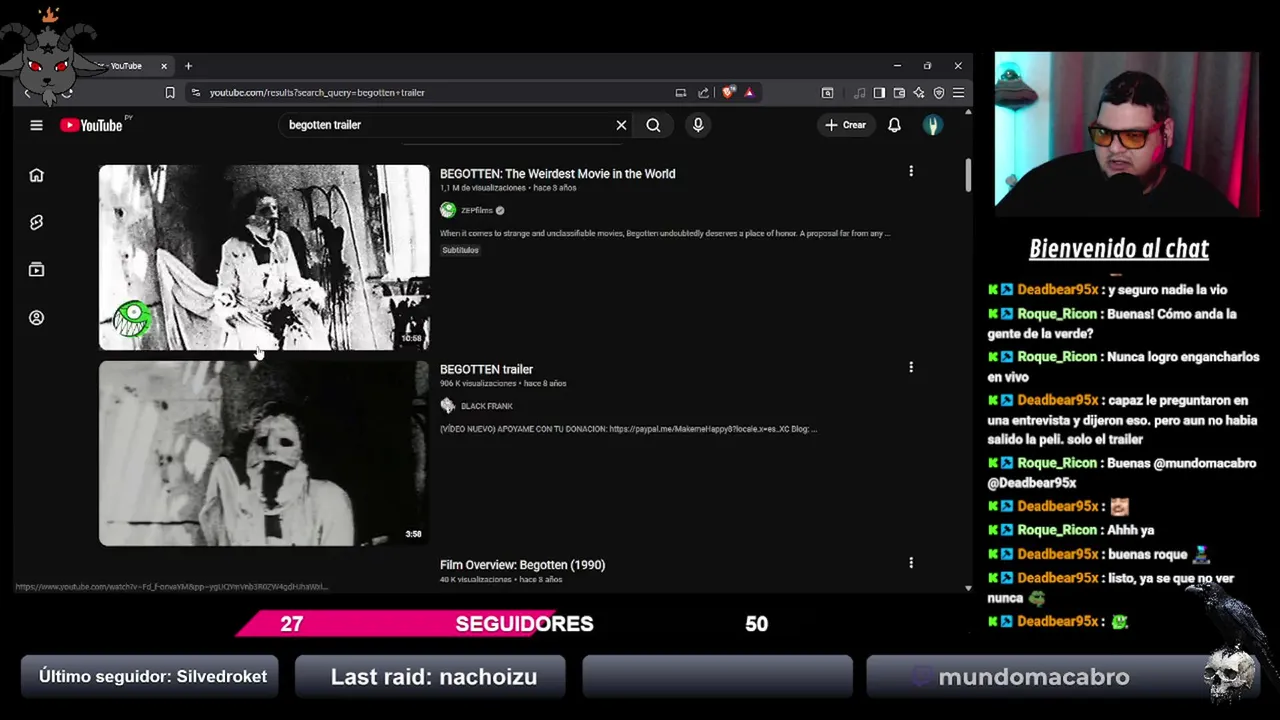This screenshot has width=1280, height=720.
Task: Go to the YouTube logo home link
Action: (x=92, y=125)
